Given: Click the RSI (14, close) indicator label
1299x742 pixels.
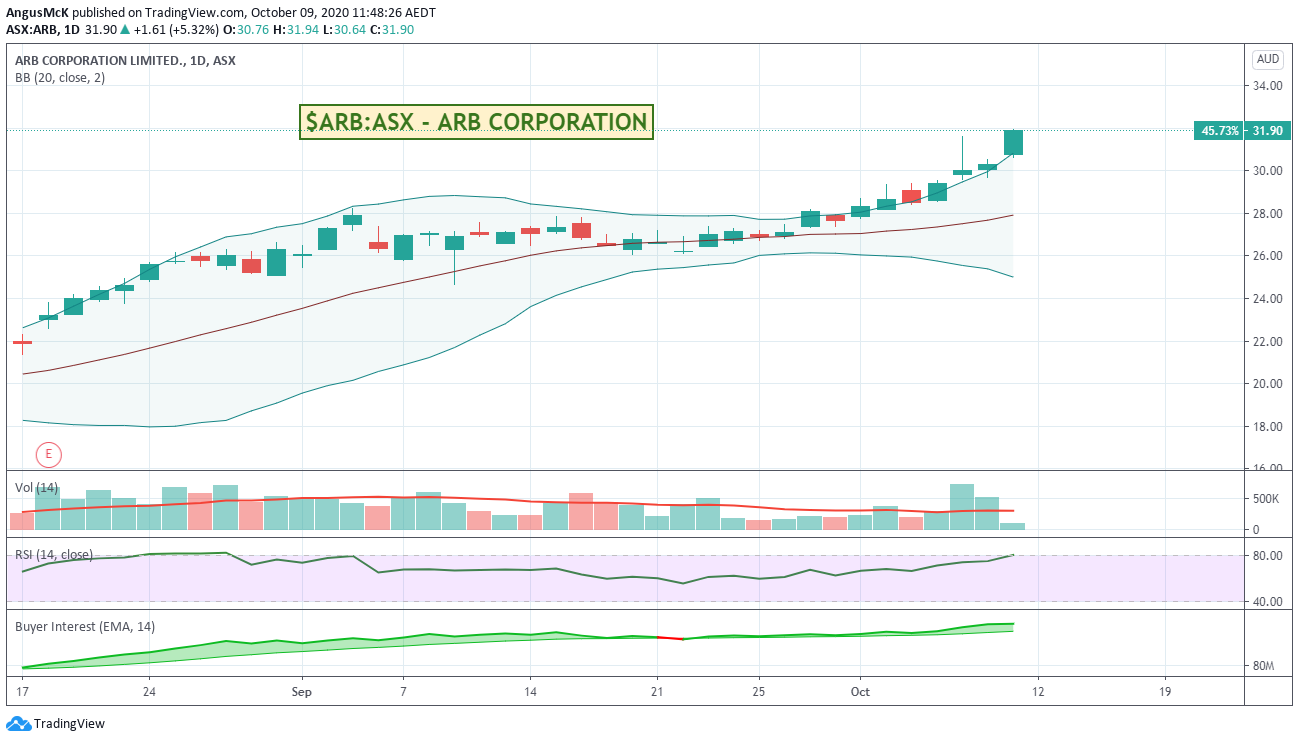Looking at the screenshot, I should pyautogui.click(x=54, y=554).
